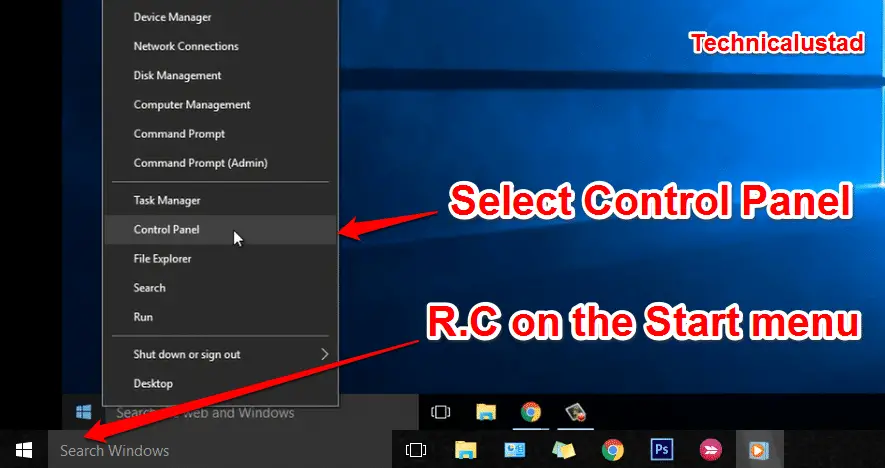This screenshot has width=885, height=468.
Task: Choose Task Manager in the context menu
Action: [167, 200]
